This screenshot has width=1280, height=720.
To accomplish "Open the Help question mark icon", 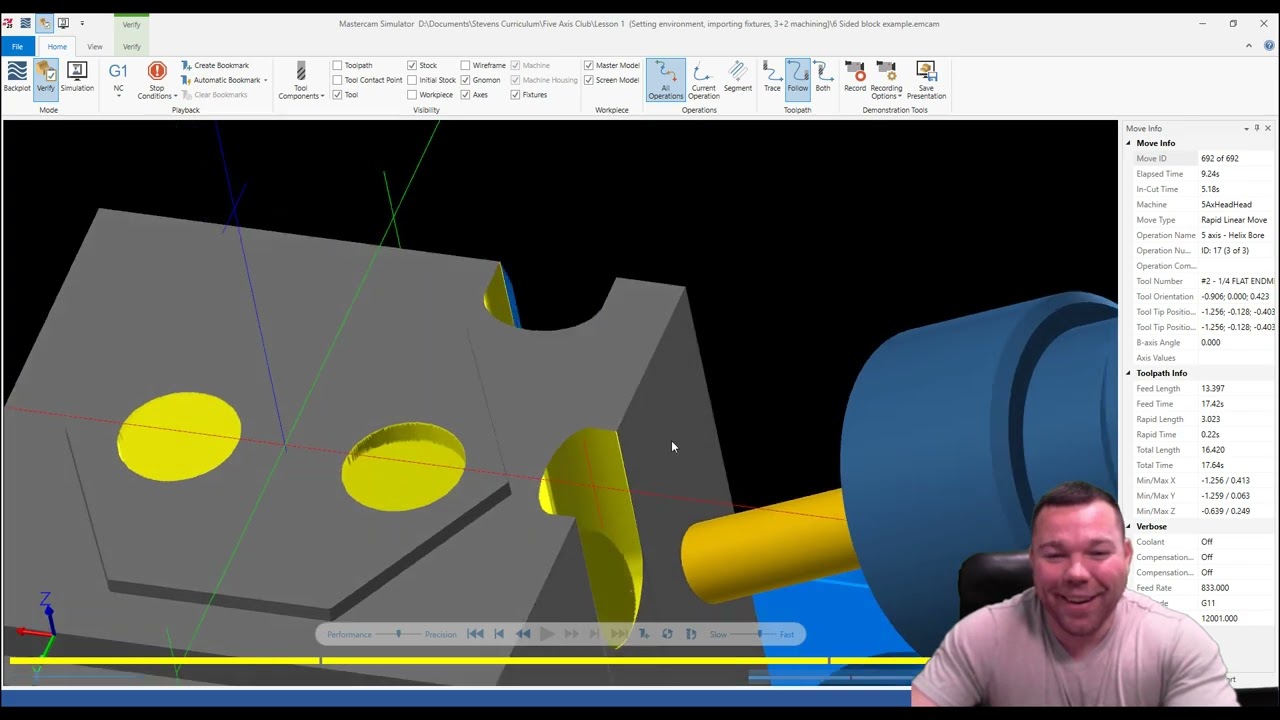I will [x=1269, y=45].
